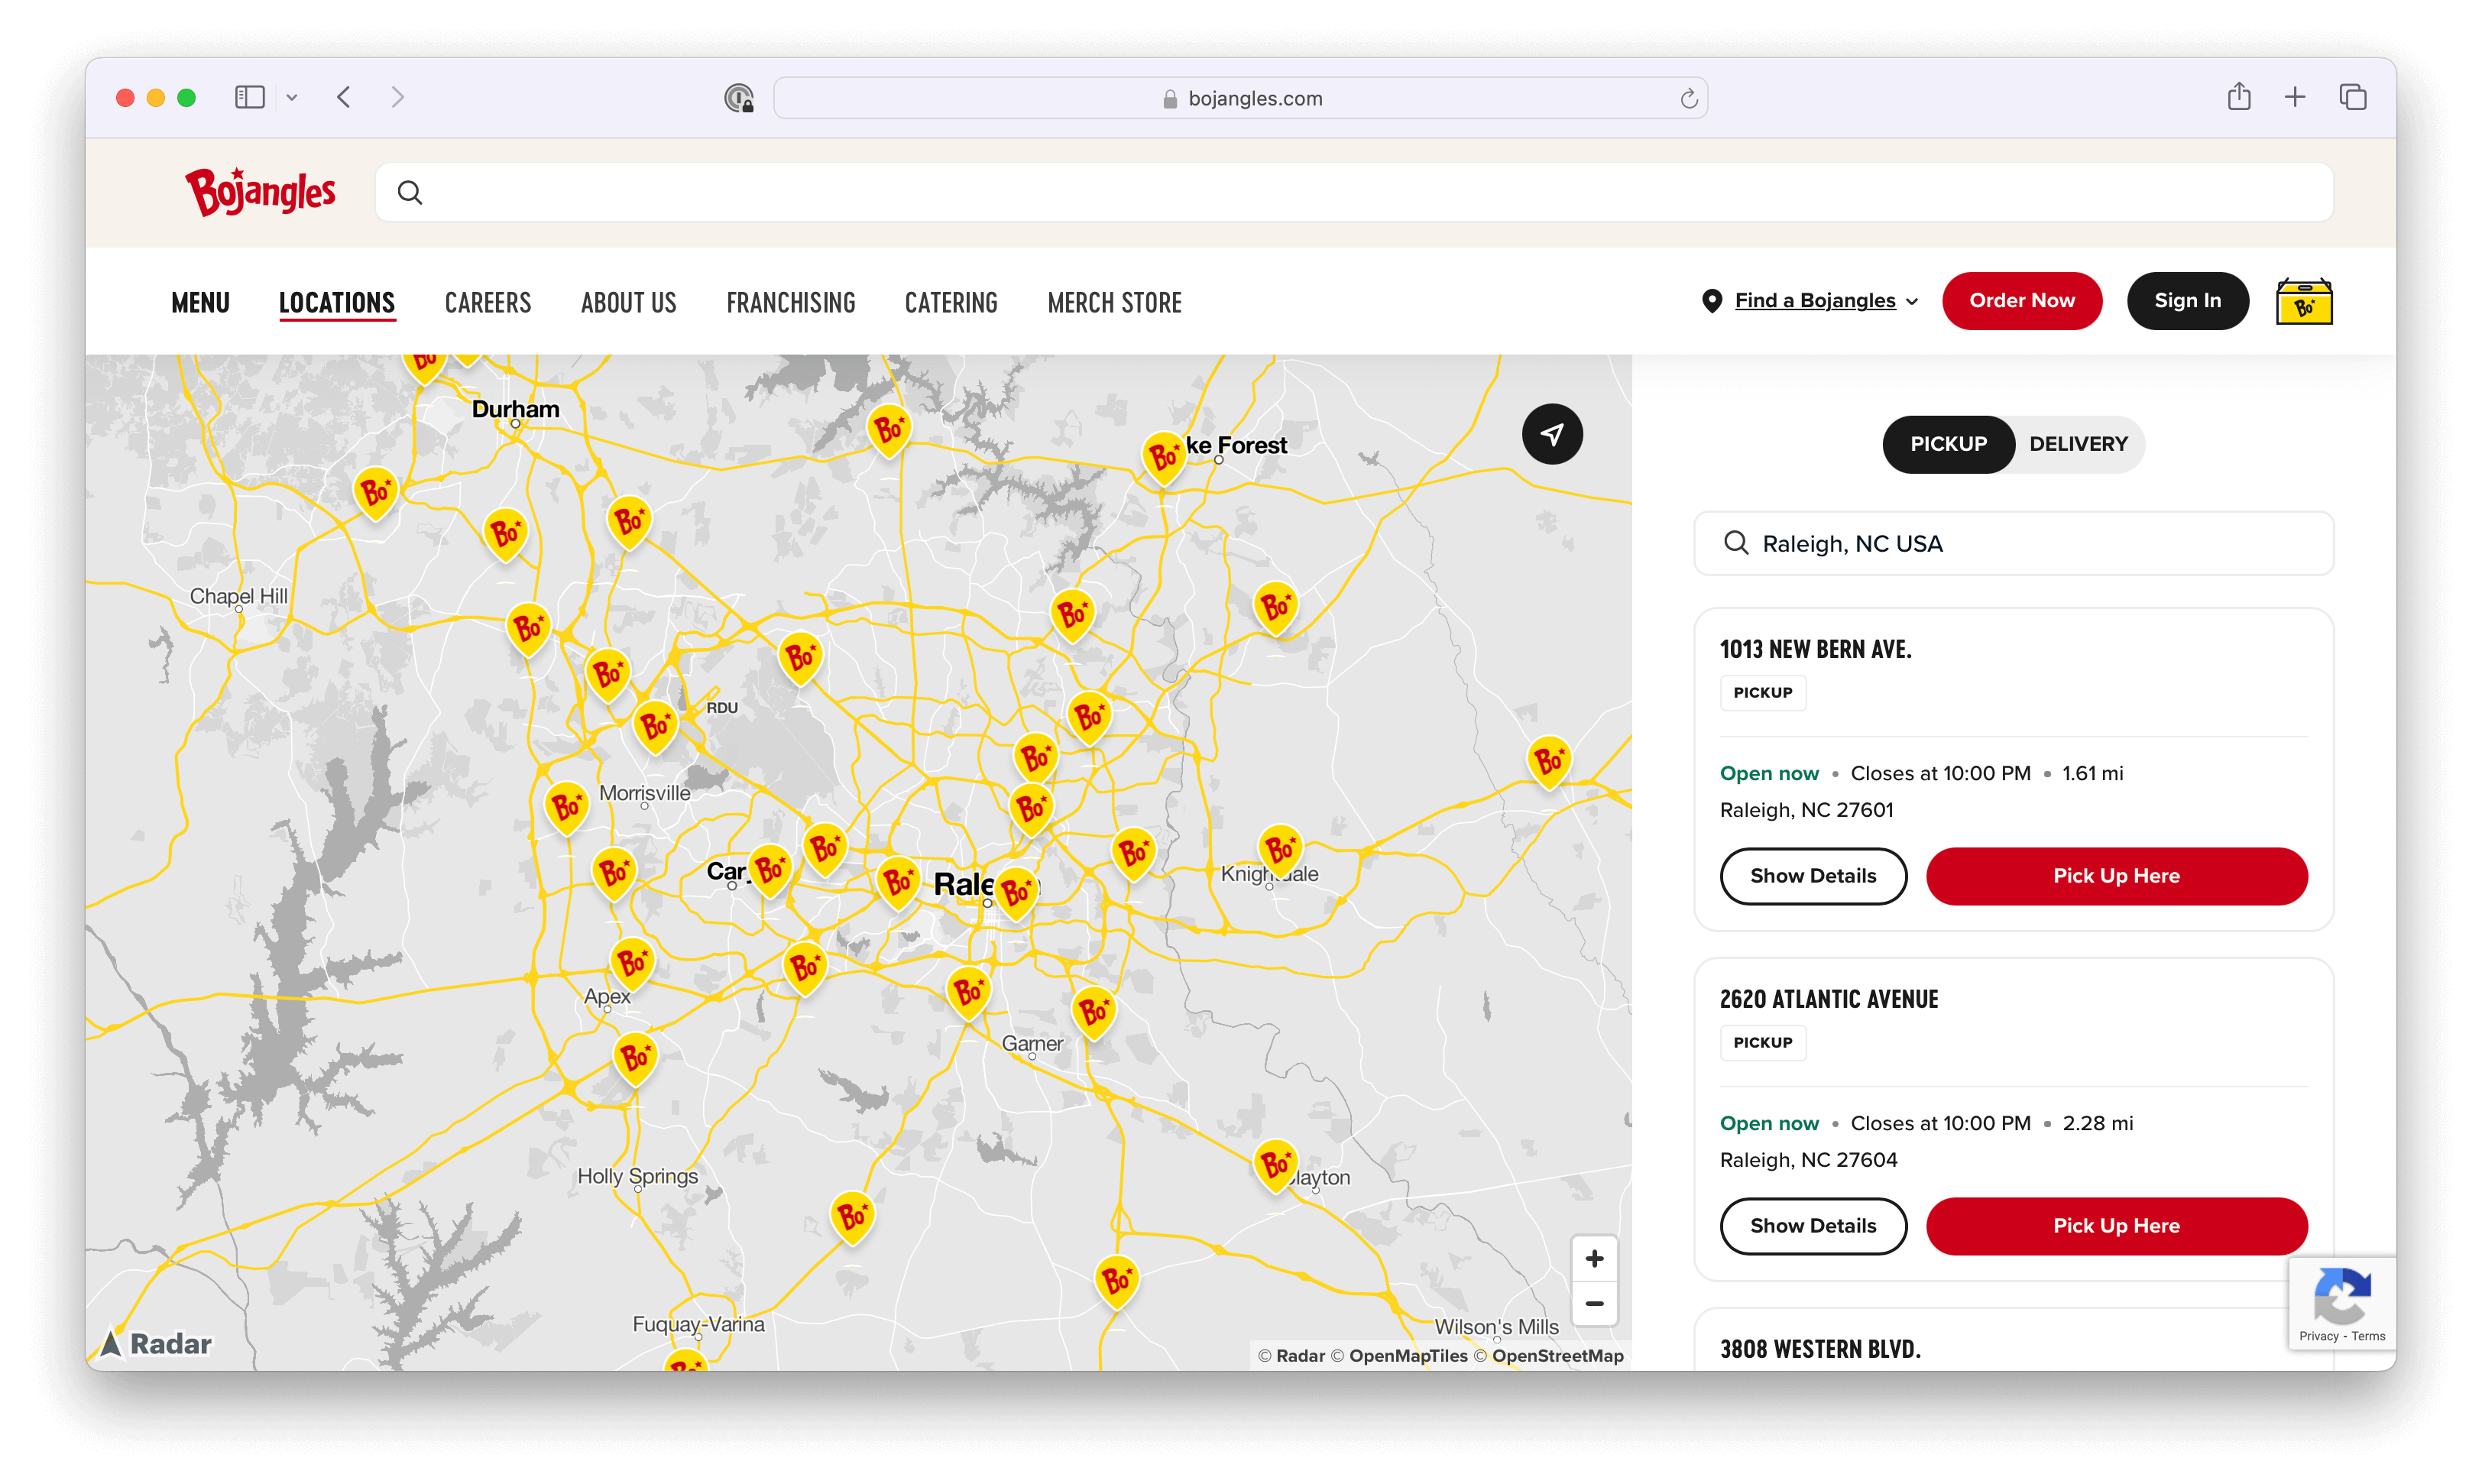Open the MENU nav item
Screen dimensions: 2482x1484
(x=200, y=302)
